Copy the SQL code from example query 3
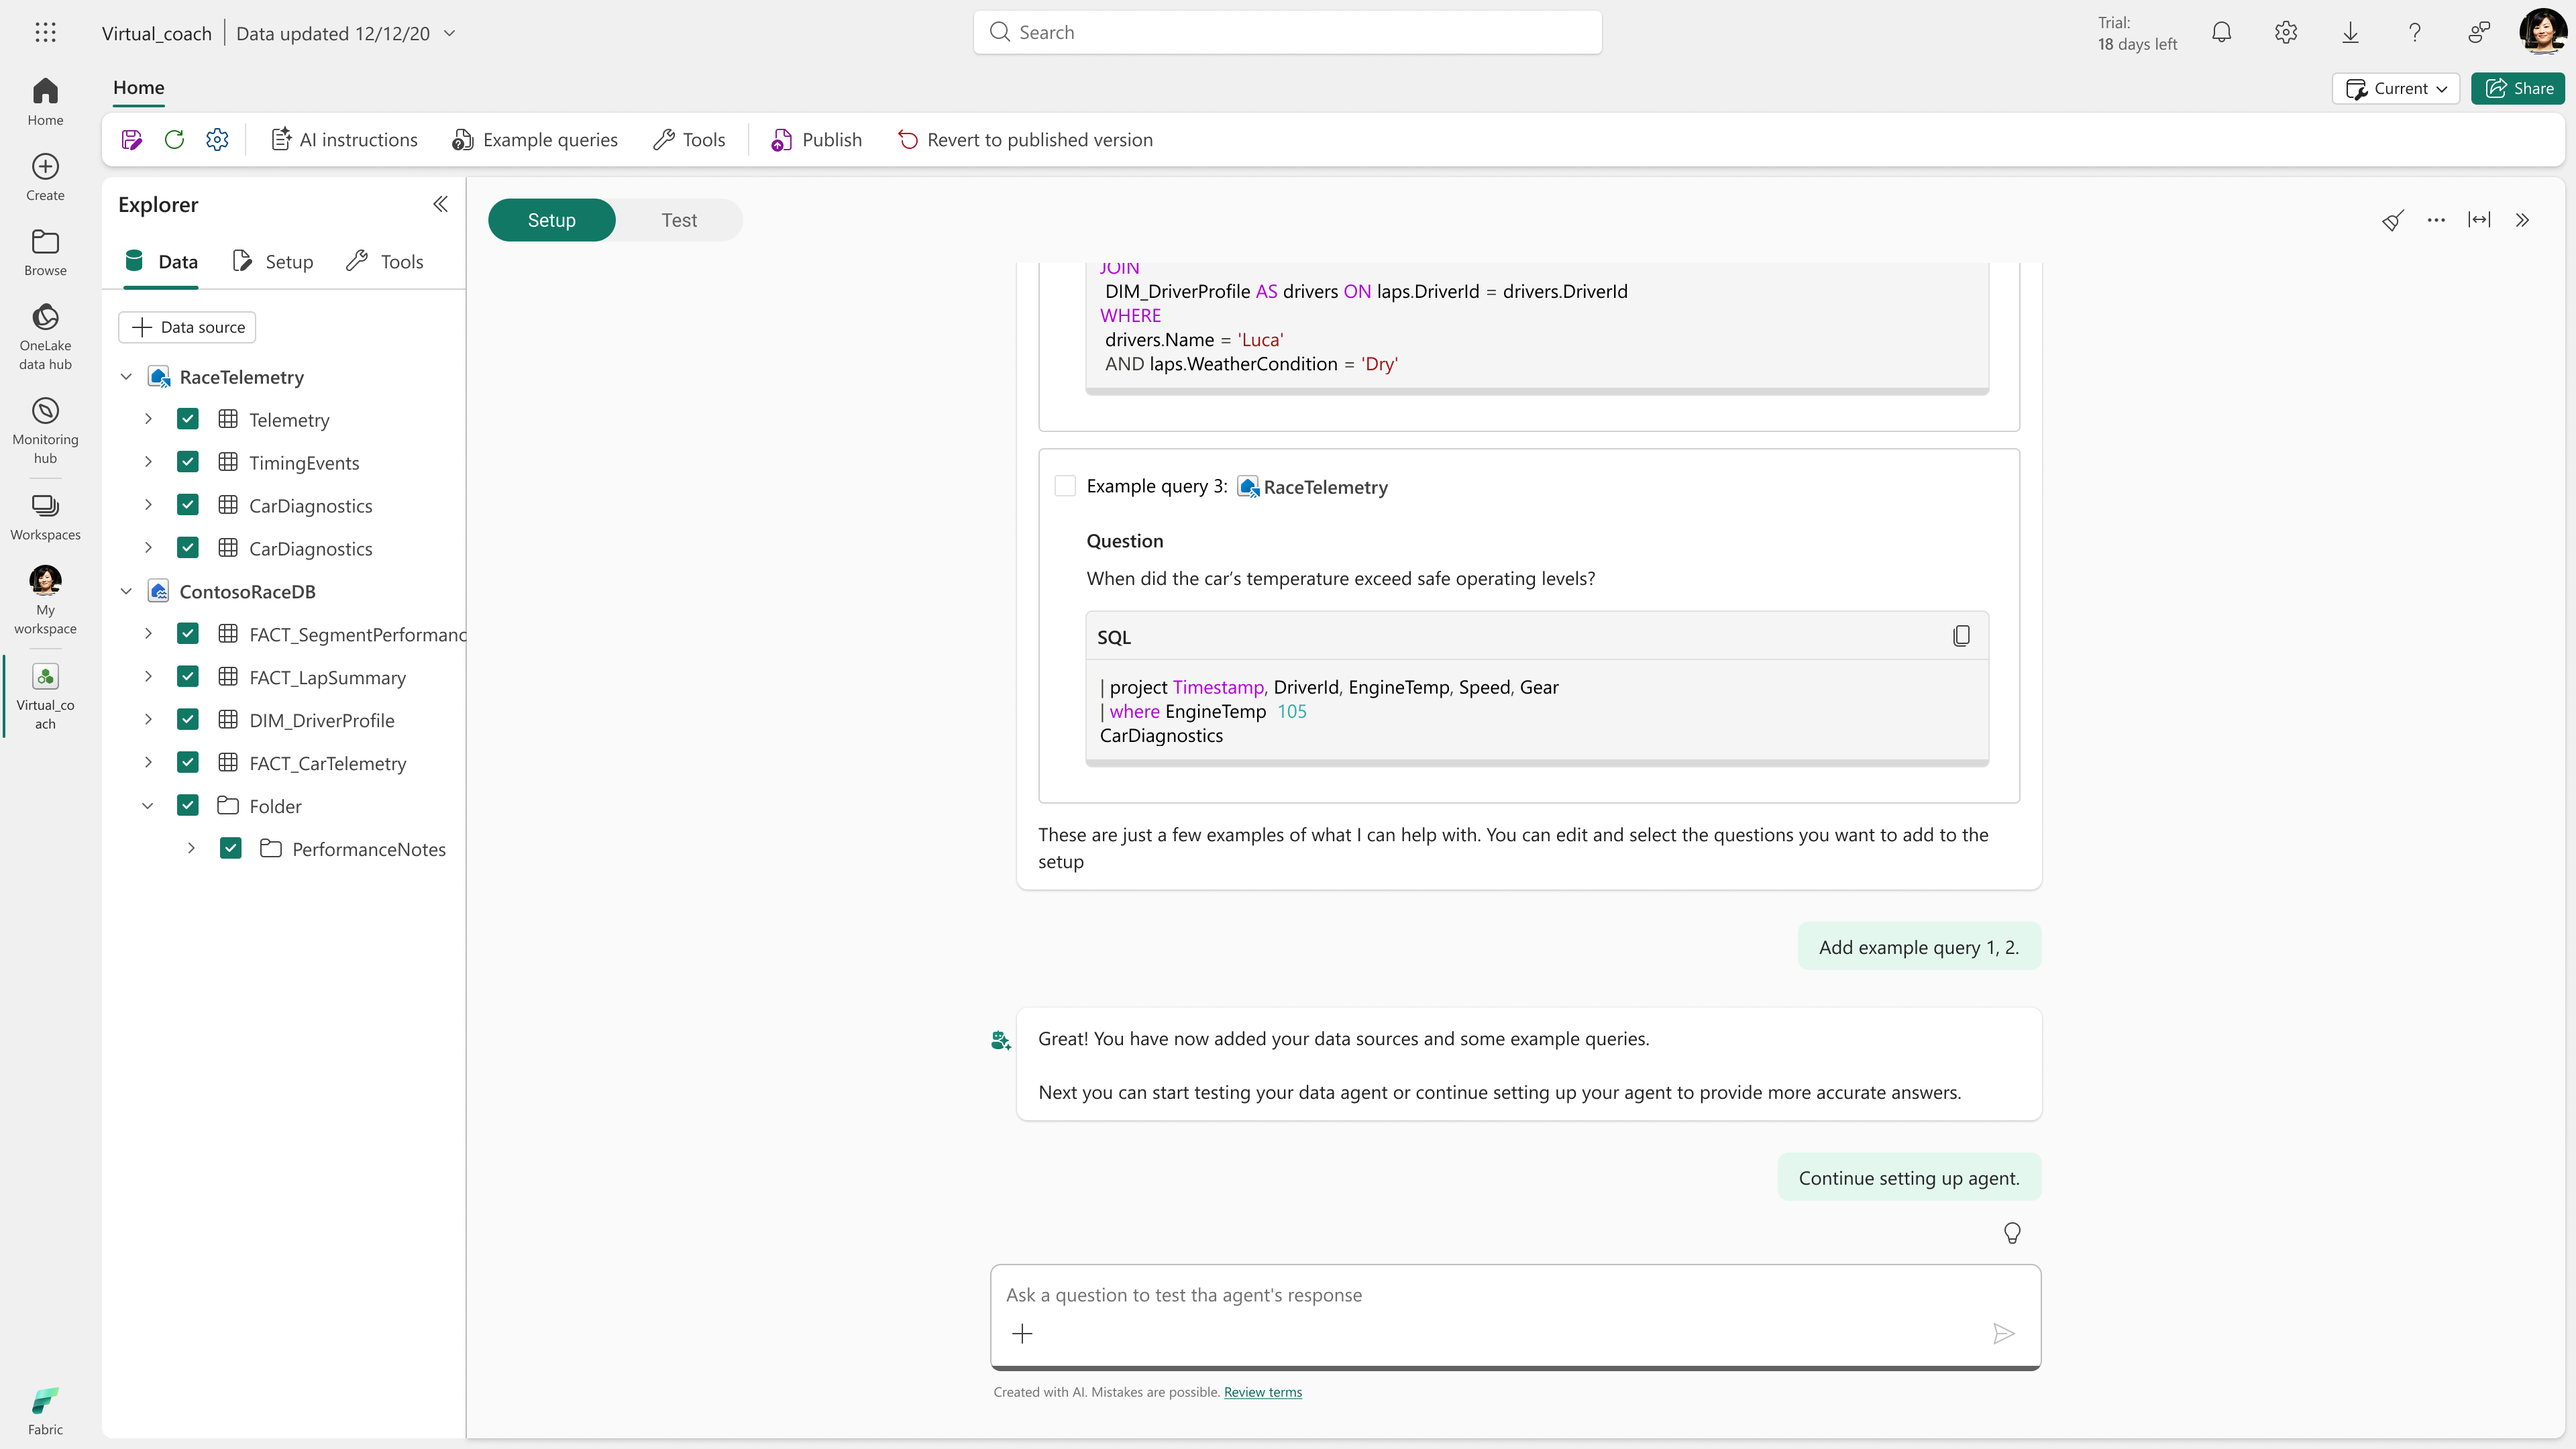 click(1961, 636)
